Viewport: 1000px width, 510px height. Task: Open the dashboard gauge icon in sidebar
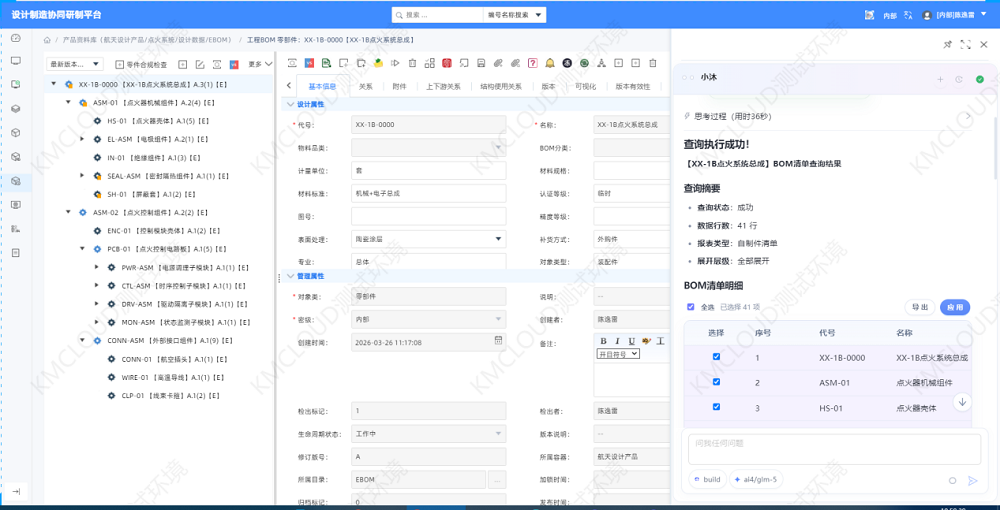pyautogui.click(x=16, y=38)
